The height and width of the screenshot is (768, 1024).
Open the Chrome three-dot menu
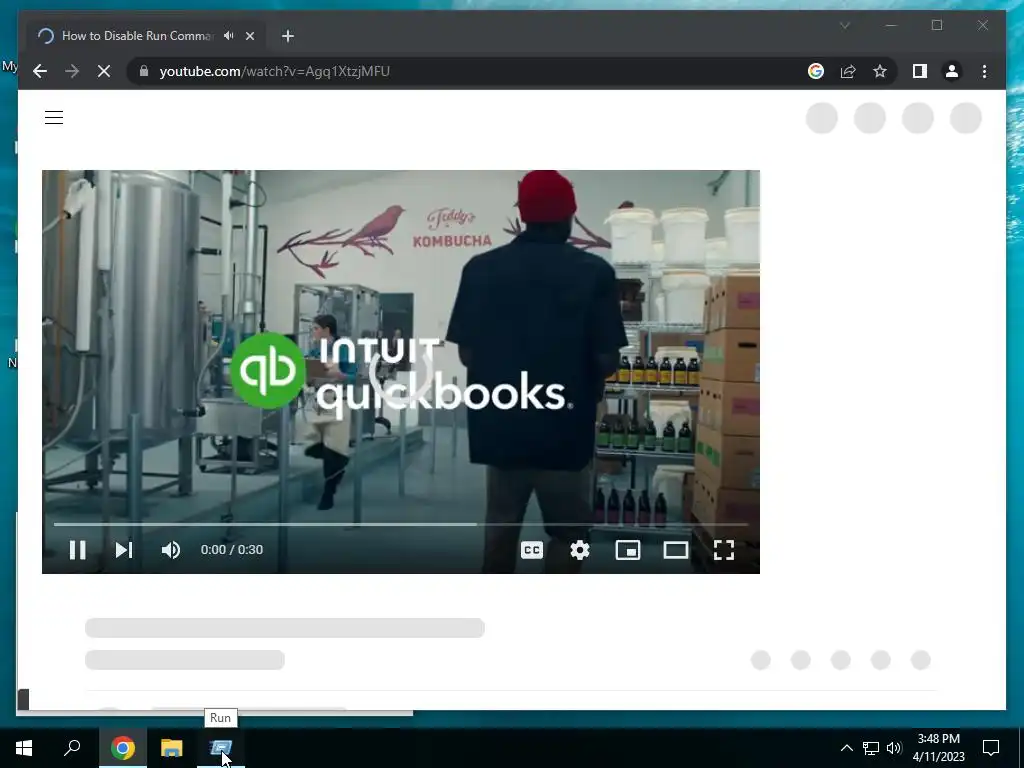coord(984,71)
